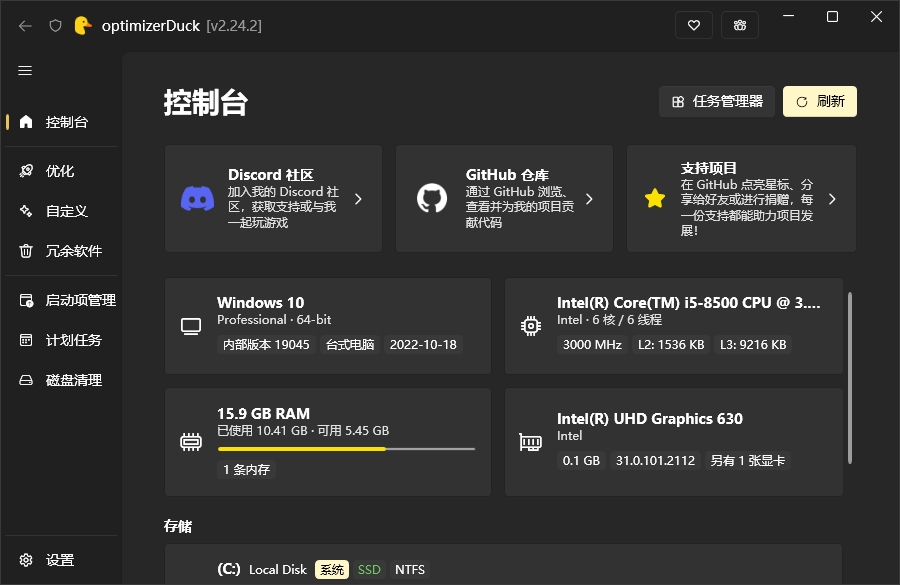The image size is (900, 585).
Task: Click the vertical scrollbar on the right
Action: point(850,378)
